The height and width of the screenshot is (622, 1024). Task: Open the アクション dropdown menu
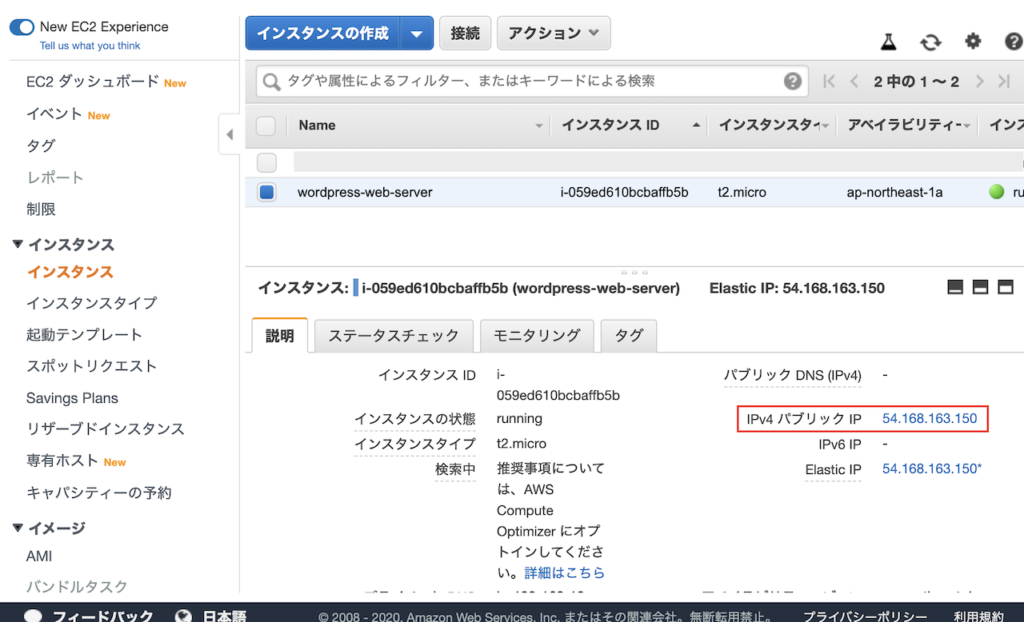553,33
